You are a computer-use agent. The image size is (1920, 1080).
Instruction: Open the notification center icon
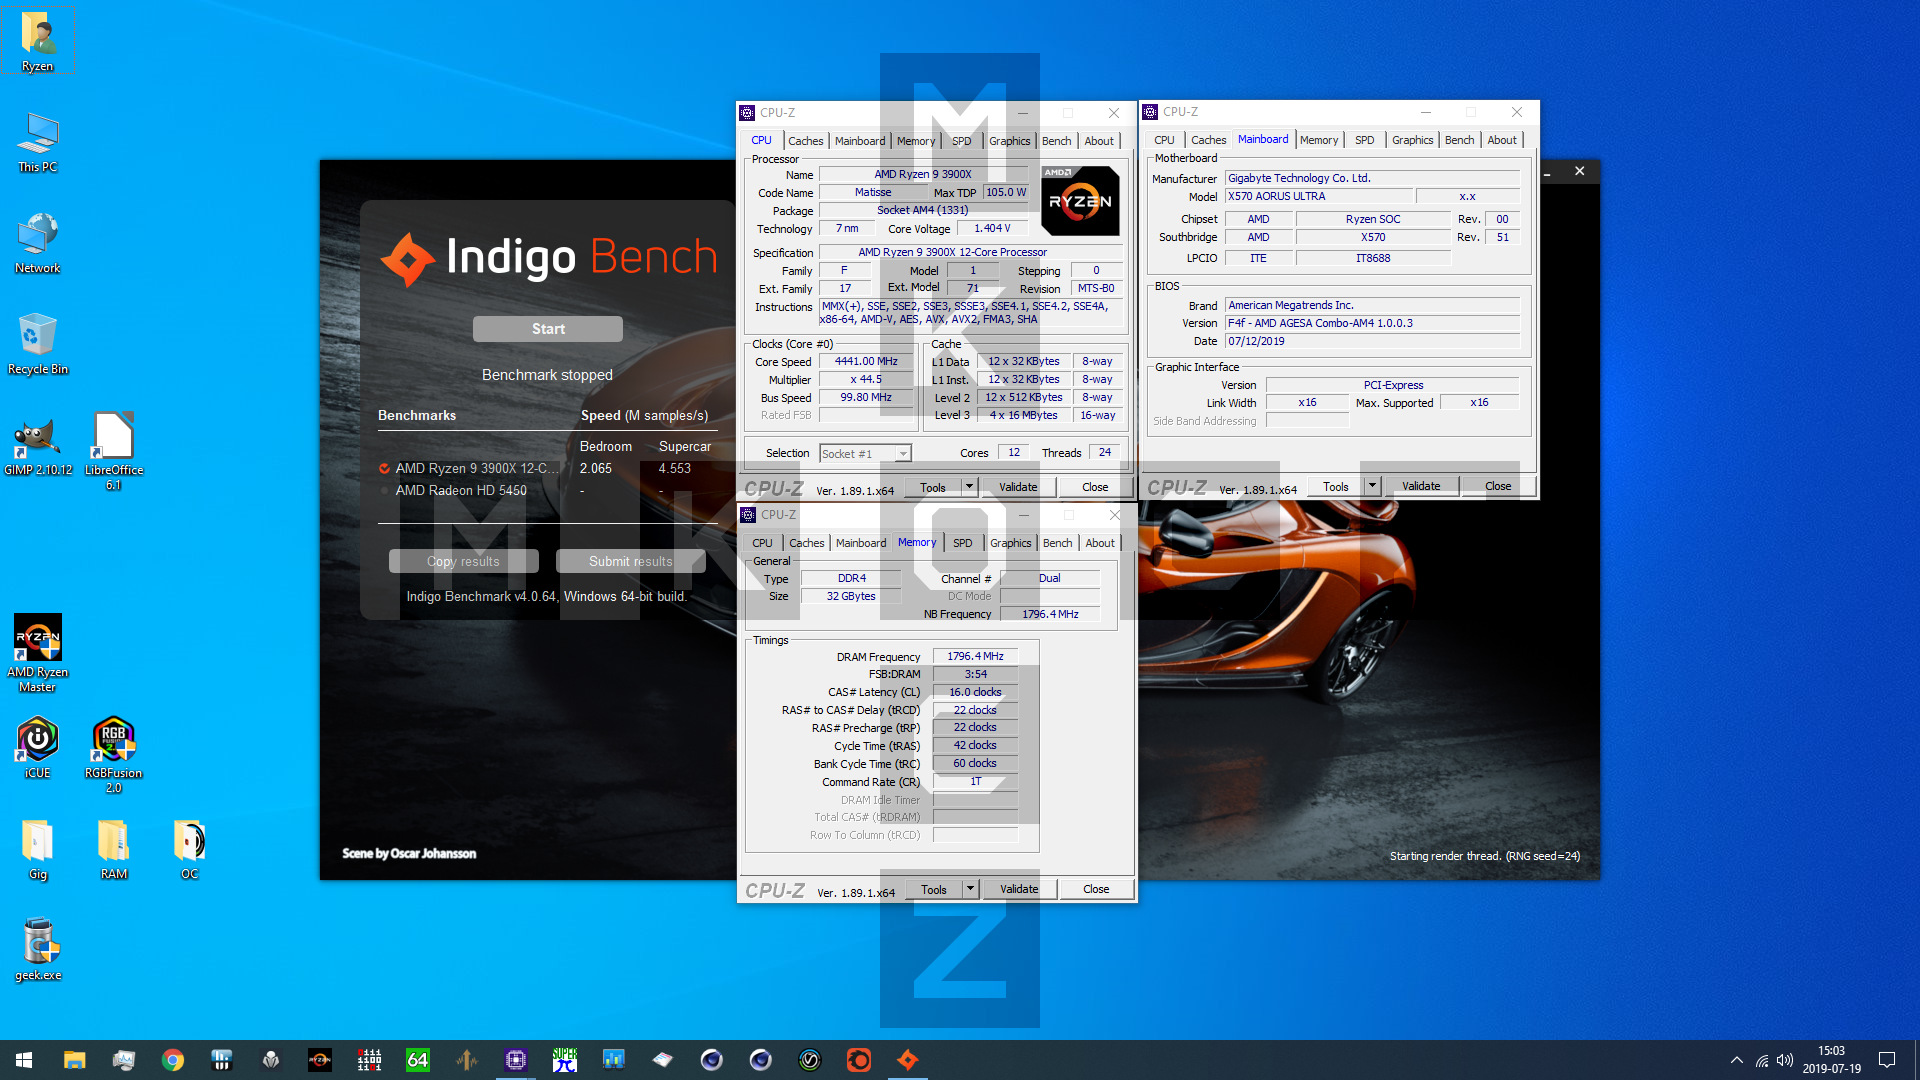pos(1887,1060)
